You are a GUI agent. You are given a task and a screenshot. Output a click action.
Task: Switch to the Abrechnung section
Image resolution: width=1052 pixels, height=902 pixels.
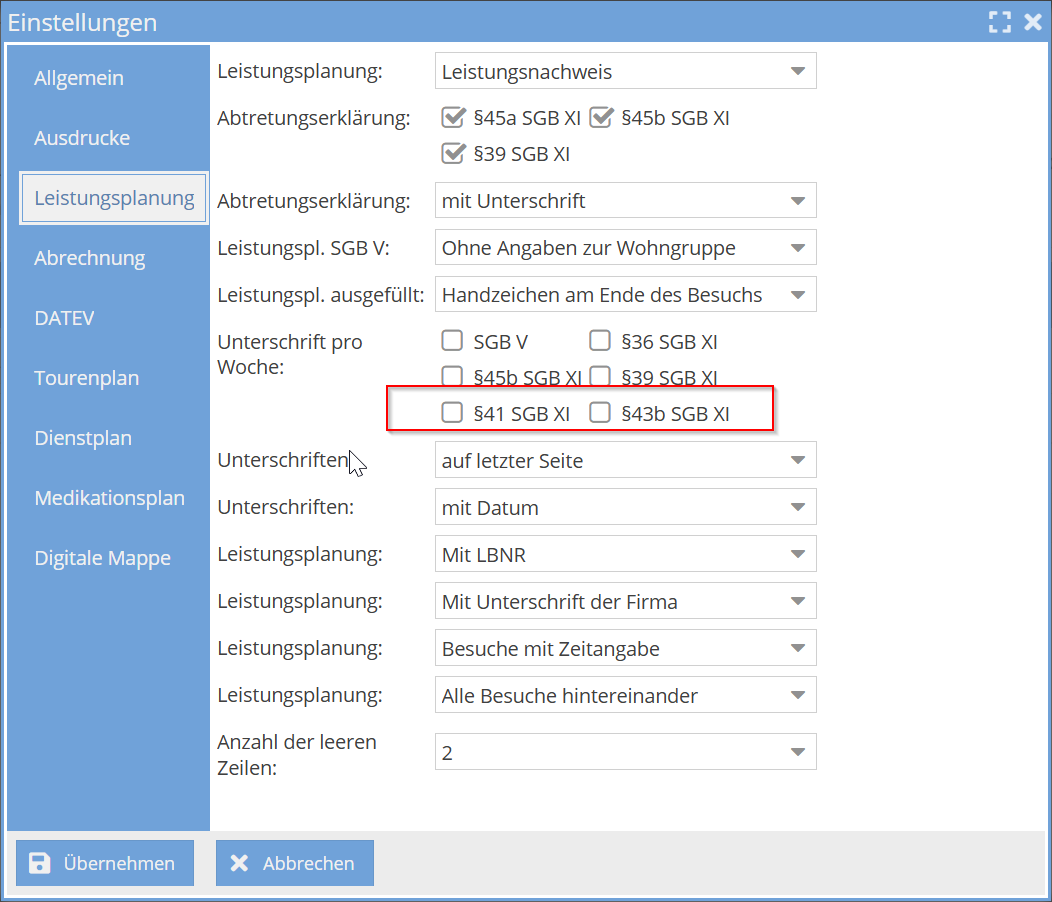pos(91,257)
